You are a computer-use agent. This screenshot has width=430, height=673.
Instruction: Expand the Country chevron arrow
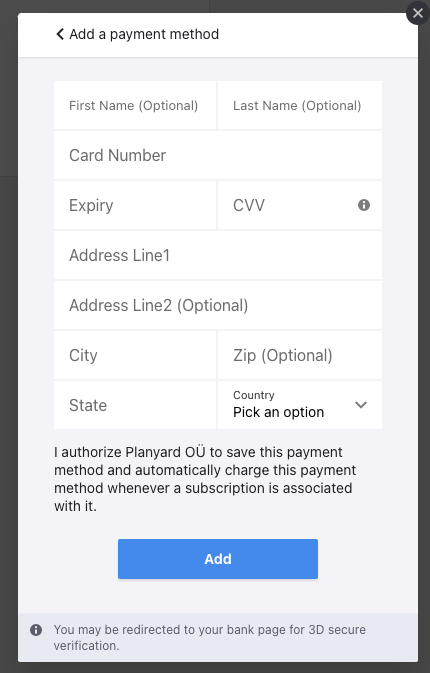361,405
